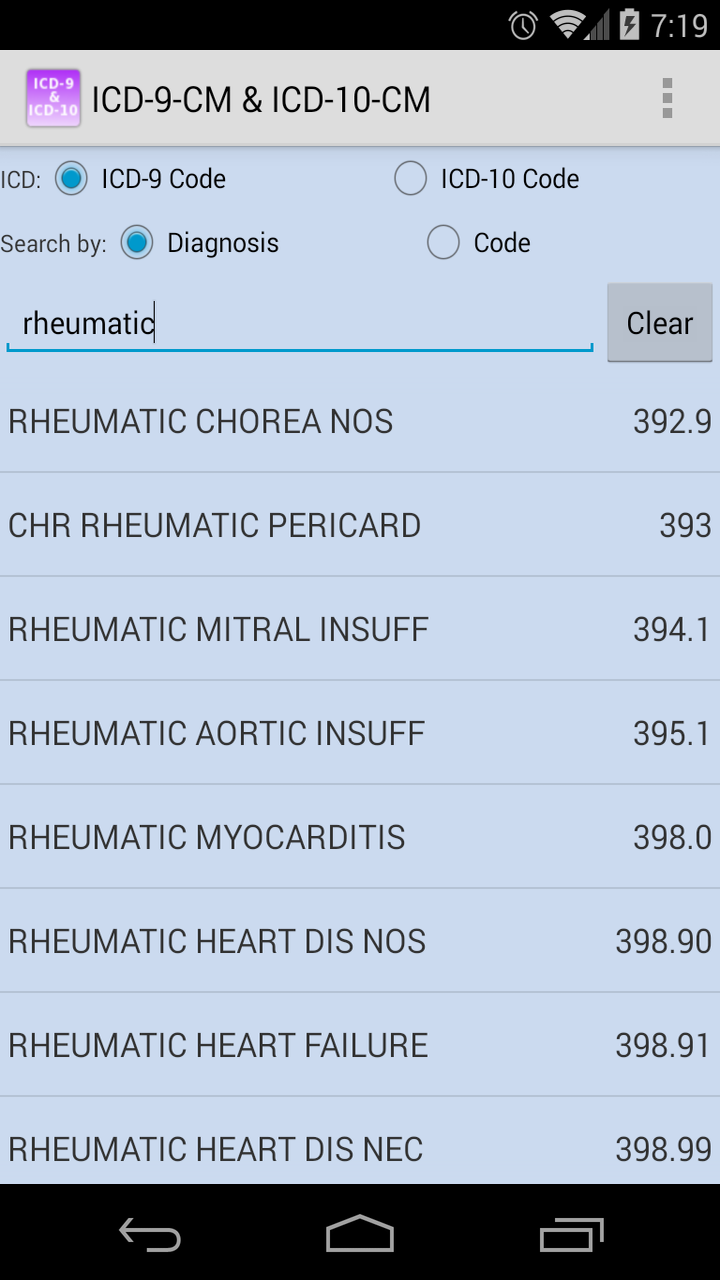Tap the ICD-9 & ICD-10 app icon
Screen dimensions: 720x1280
[x=49, y=99]
